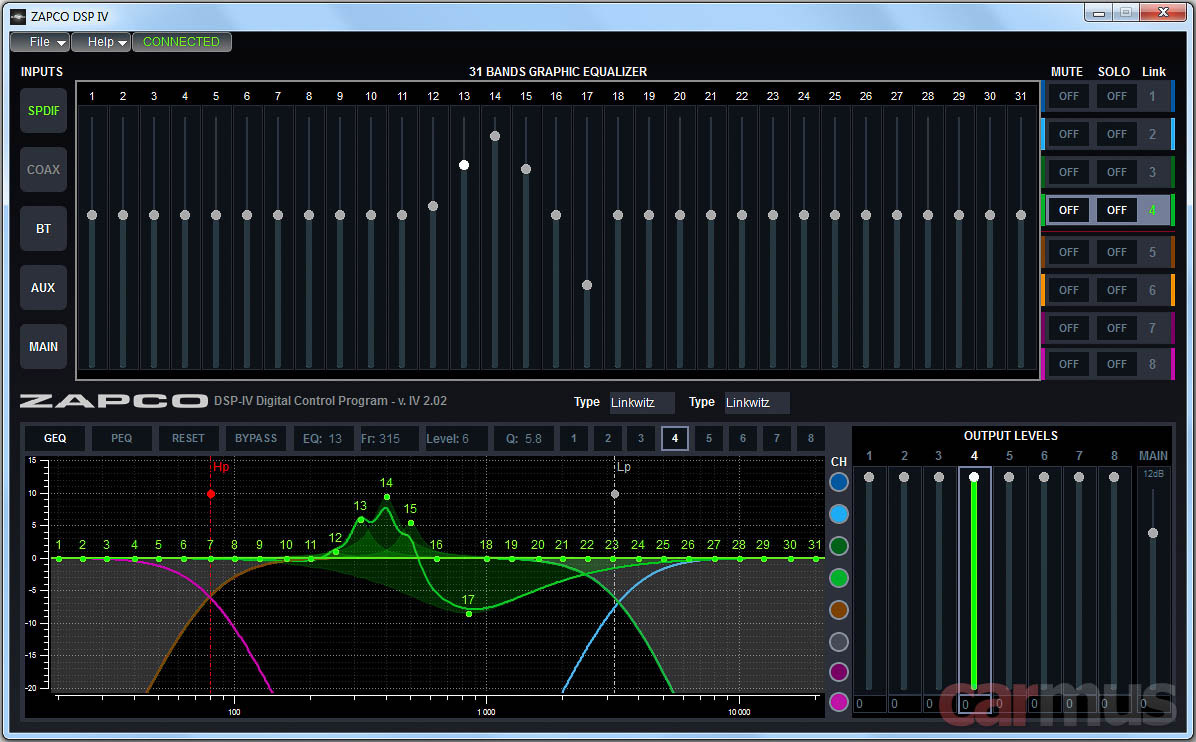The image size is (1196, 742).
Task: Click the BYPASS button
Action: click(256, 438)
